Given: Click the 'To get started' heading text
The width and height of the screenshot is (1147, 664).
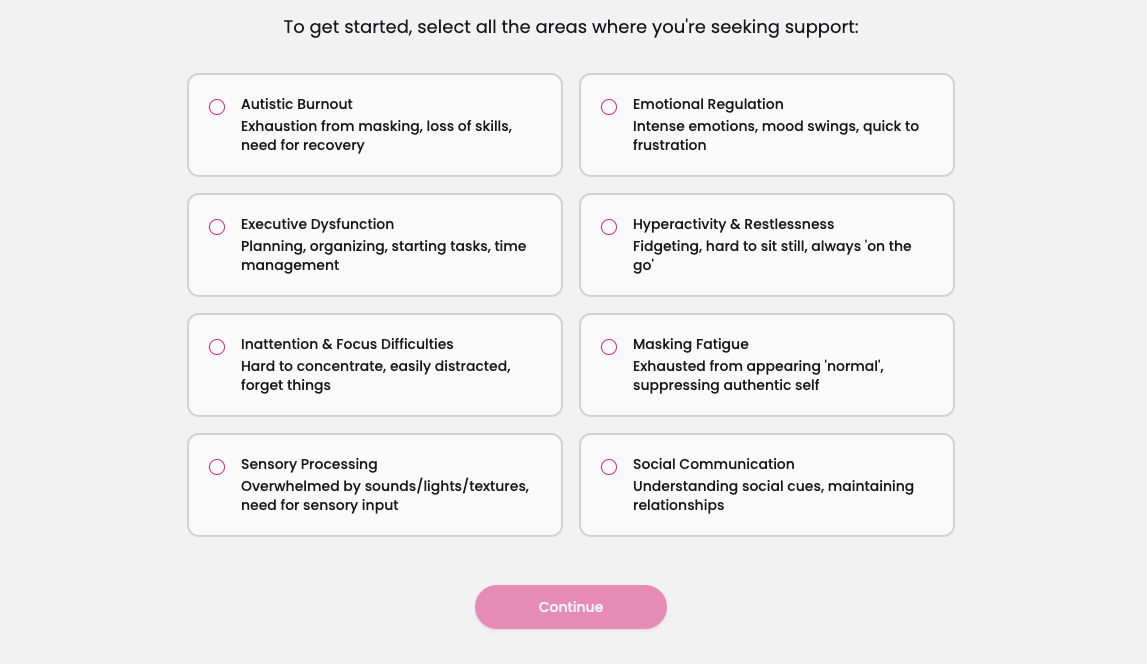Looking at the screenshot, I should (571, 27).
